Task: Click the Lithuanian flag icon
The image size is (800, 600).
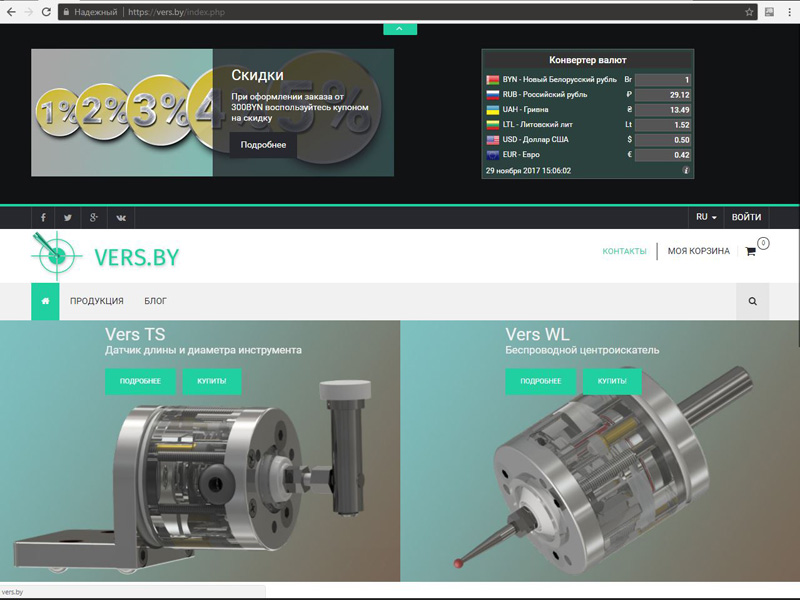Action: [x=492, y=124]
